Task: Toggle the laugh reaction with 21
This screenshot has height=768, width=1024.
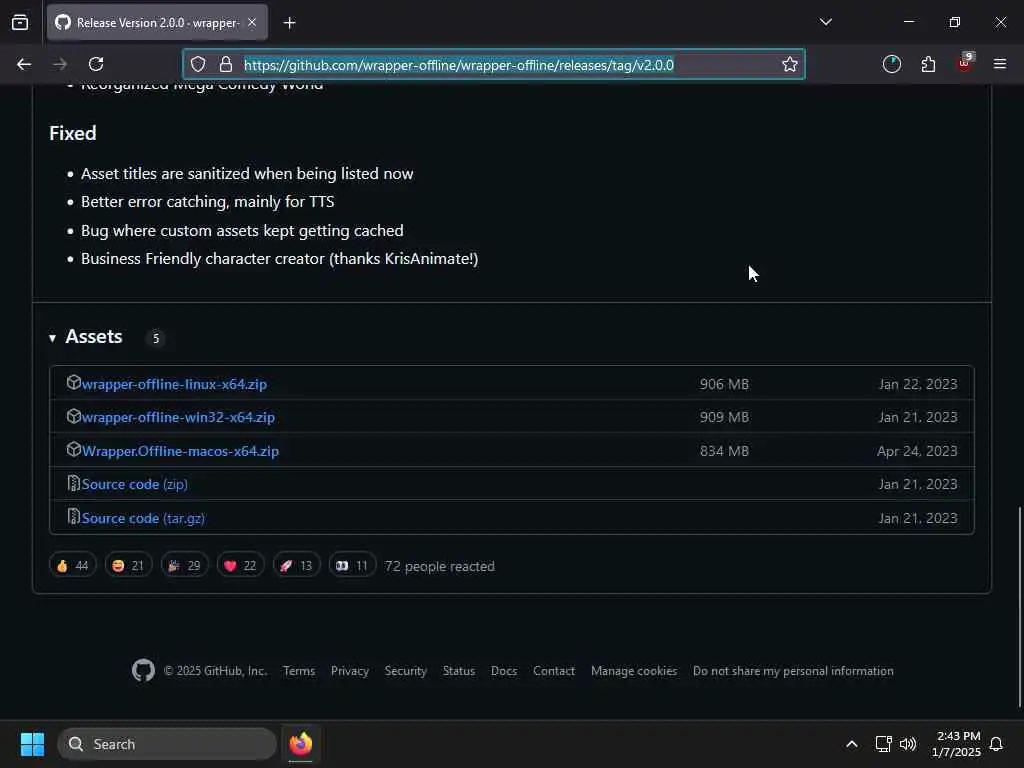Action: [x=128, y=566]
